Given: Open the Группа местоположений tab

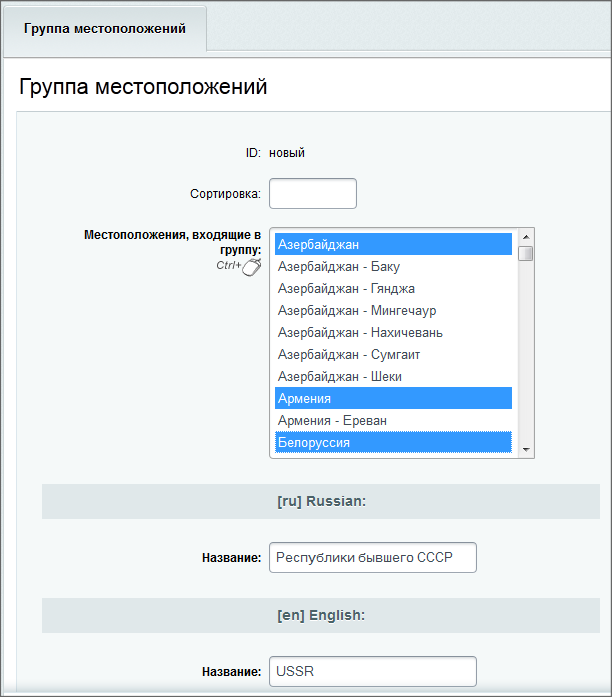Looking at the screenshot, I should [x=105, y=29].
